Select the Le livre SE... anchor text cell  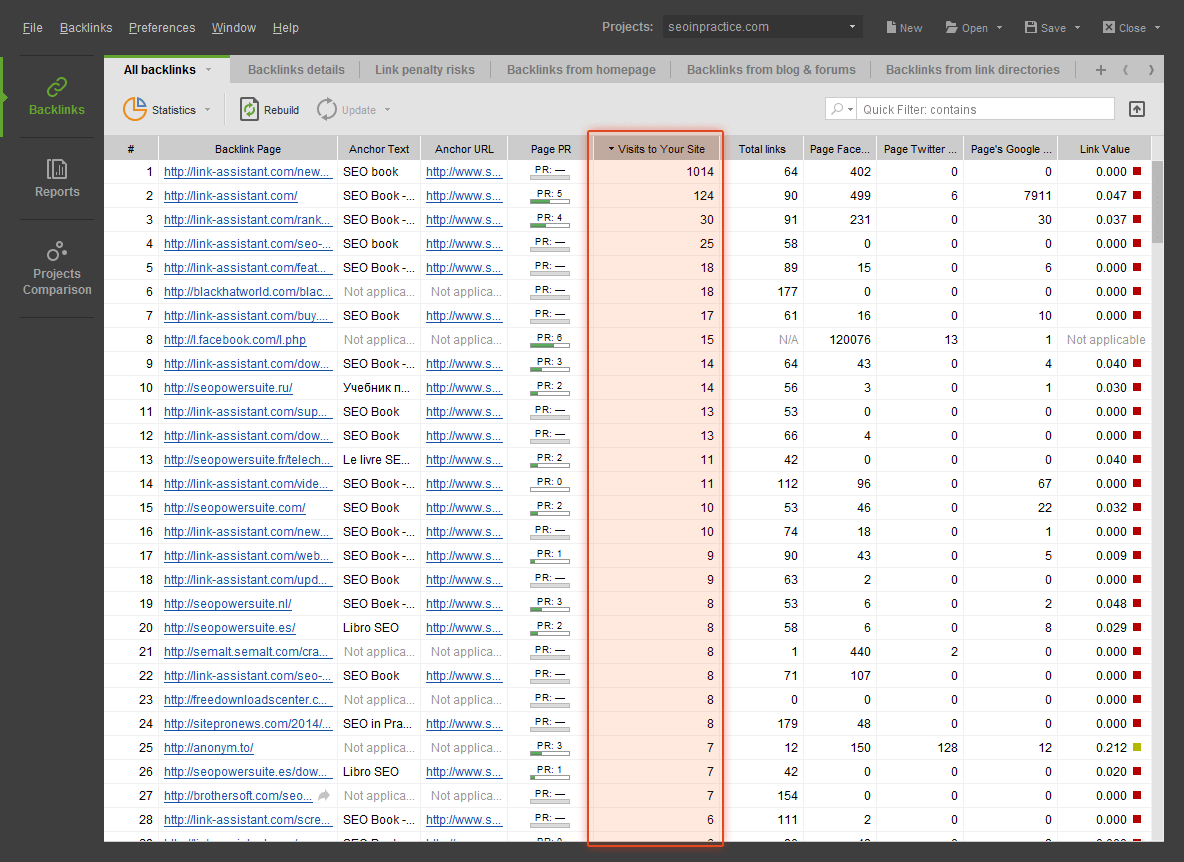378,460
